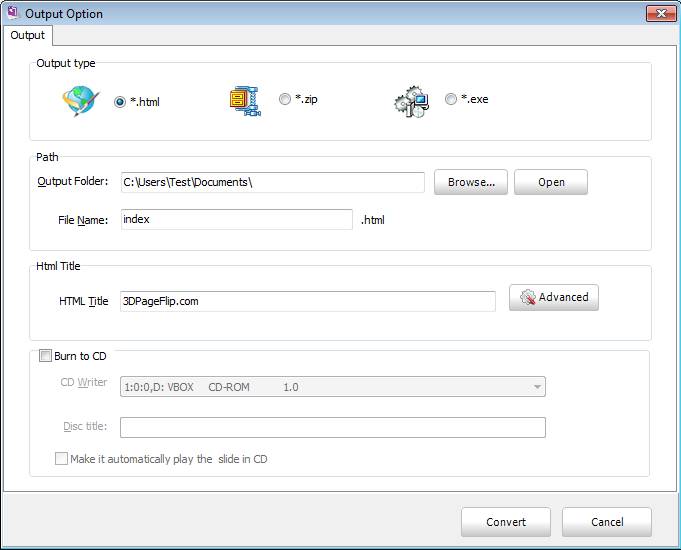The height and width of the screenshot is (550, 681).
Task: Close the Output Option window
Action: click(661, 13)
